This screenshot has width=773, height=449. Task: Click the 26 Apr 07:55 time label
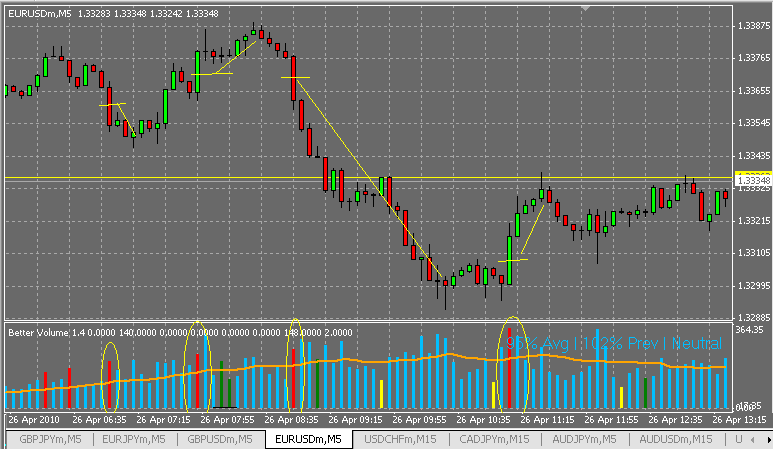pos(227,419)
